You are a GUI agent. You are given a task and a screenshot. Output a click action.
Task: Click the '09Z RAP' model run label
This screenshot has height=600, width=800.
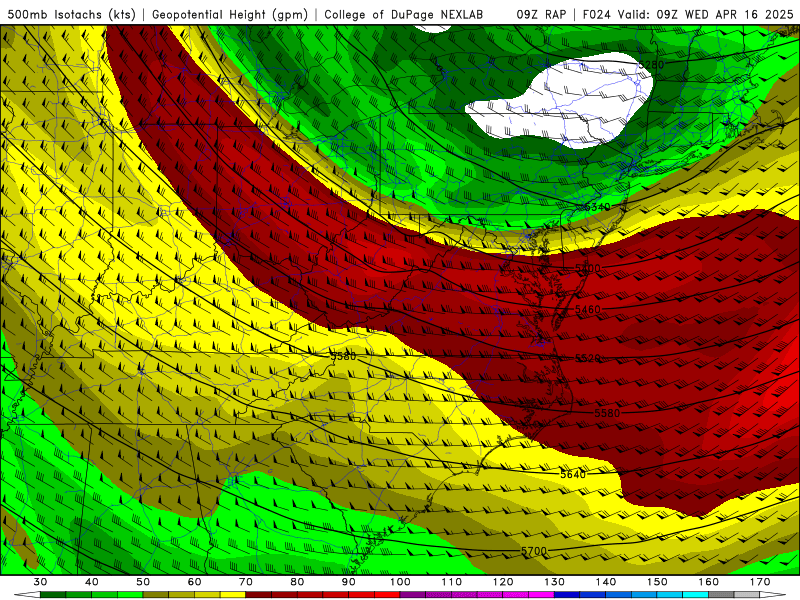(x=541, y=15)
